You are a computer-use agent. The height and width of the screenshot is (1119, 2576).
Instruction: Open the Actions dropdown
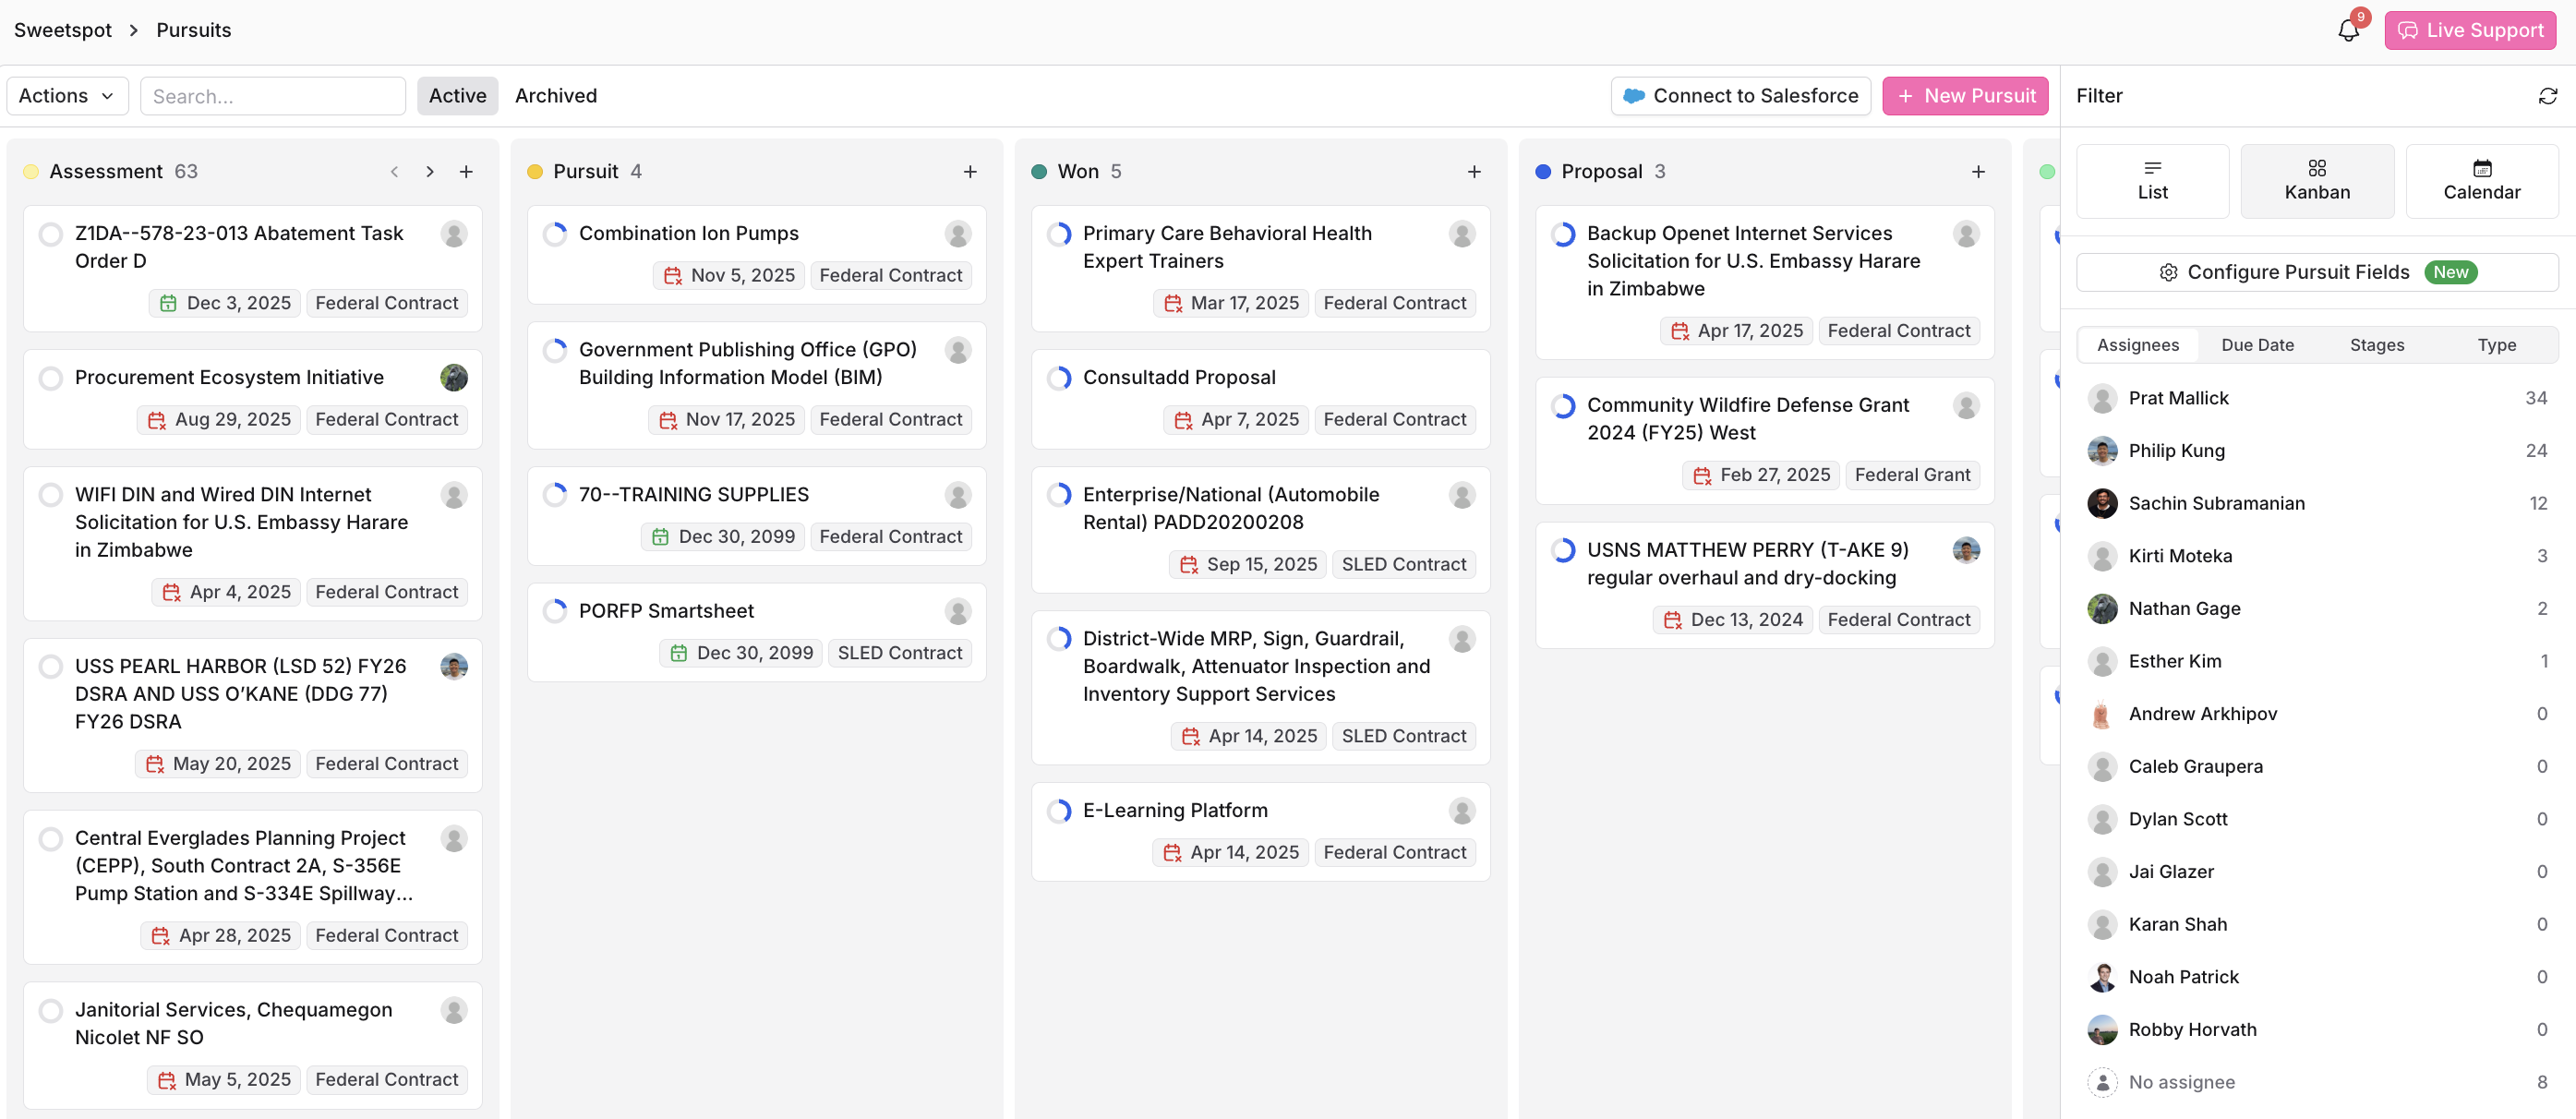pyautogui.click(x=67, y=96)
